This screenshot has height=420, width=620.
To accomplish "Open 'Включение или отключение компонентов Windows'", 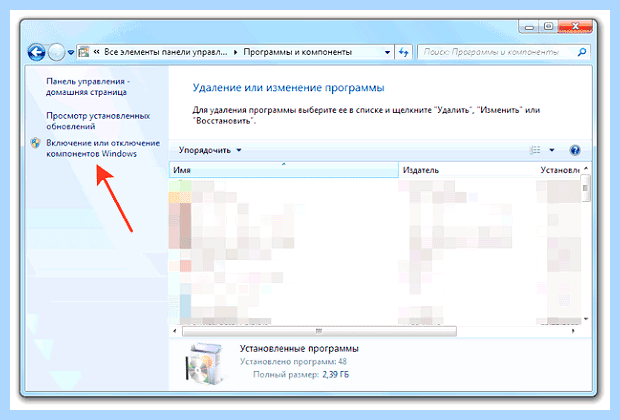I will click(103, 148).
